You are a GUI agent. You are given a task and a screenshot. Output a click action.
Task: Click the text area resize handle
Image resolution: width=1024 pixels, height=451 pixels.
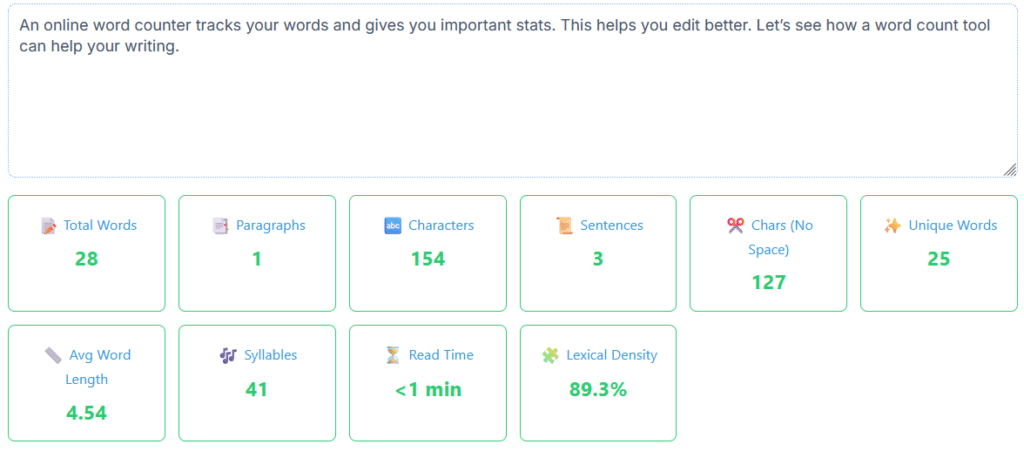pyautogui.click(x=1010, y=170)
